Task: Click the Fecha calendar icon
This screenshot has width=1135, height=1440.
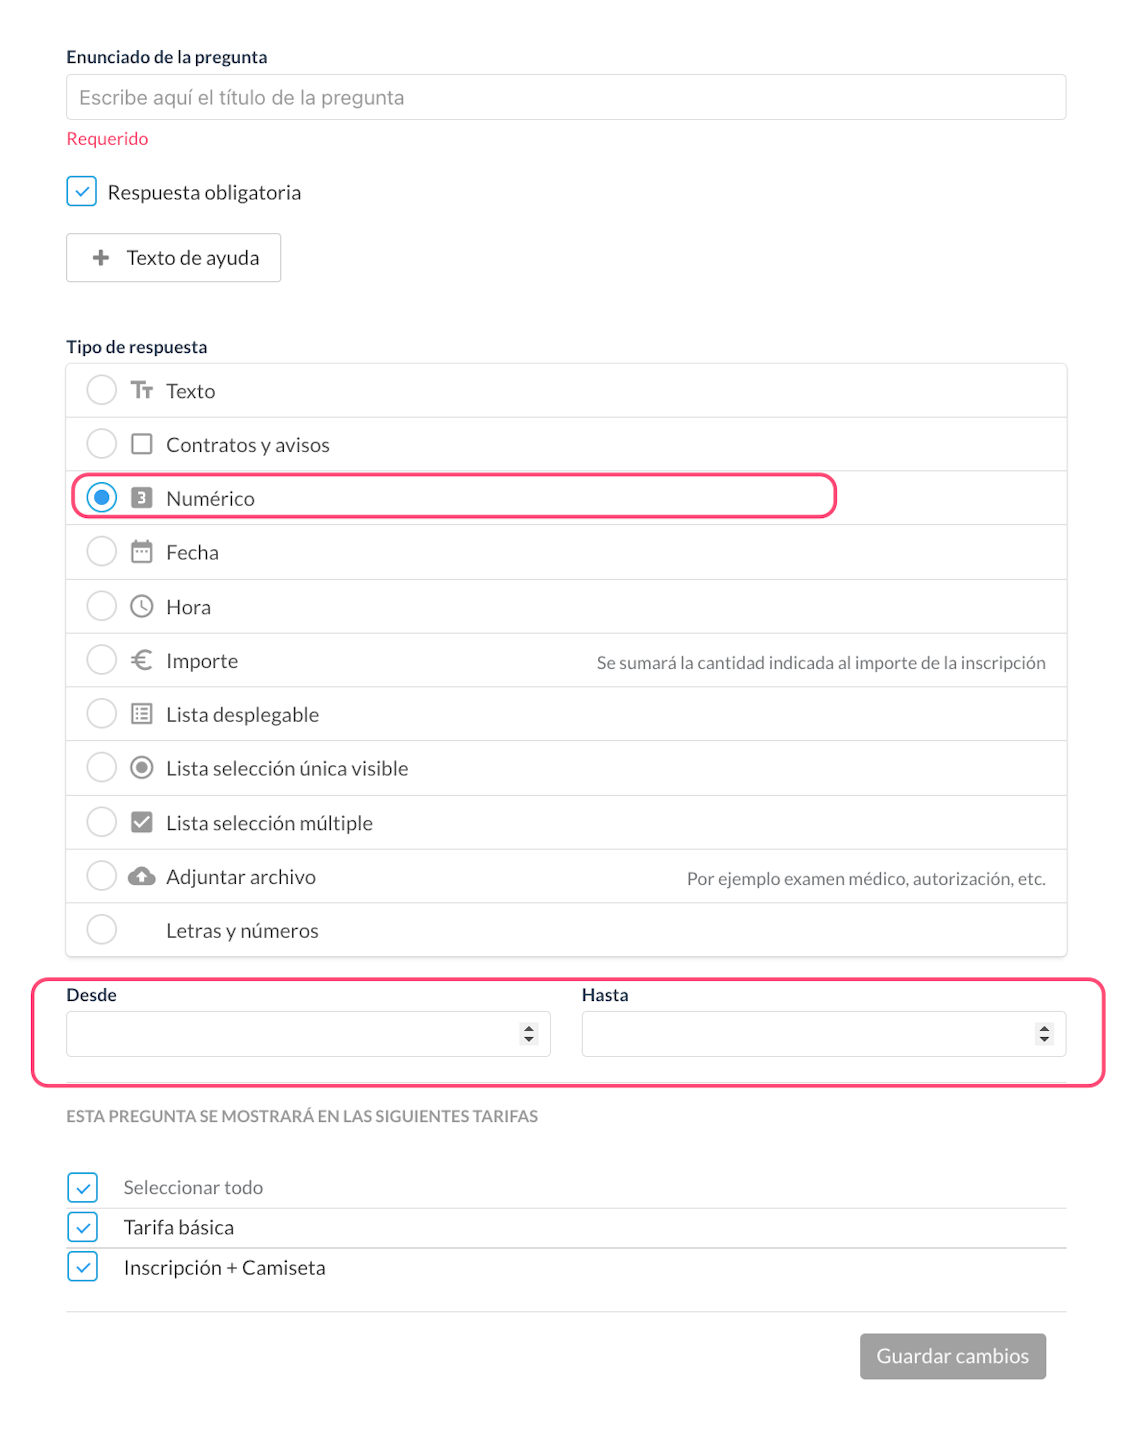Action: coord(142,552)
